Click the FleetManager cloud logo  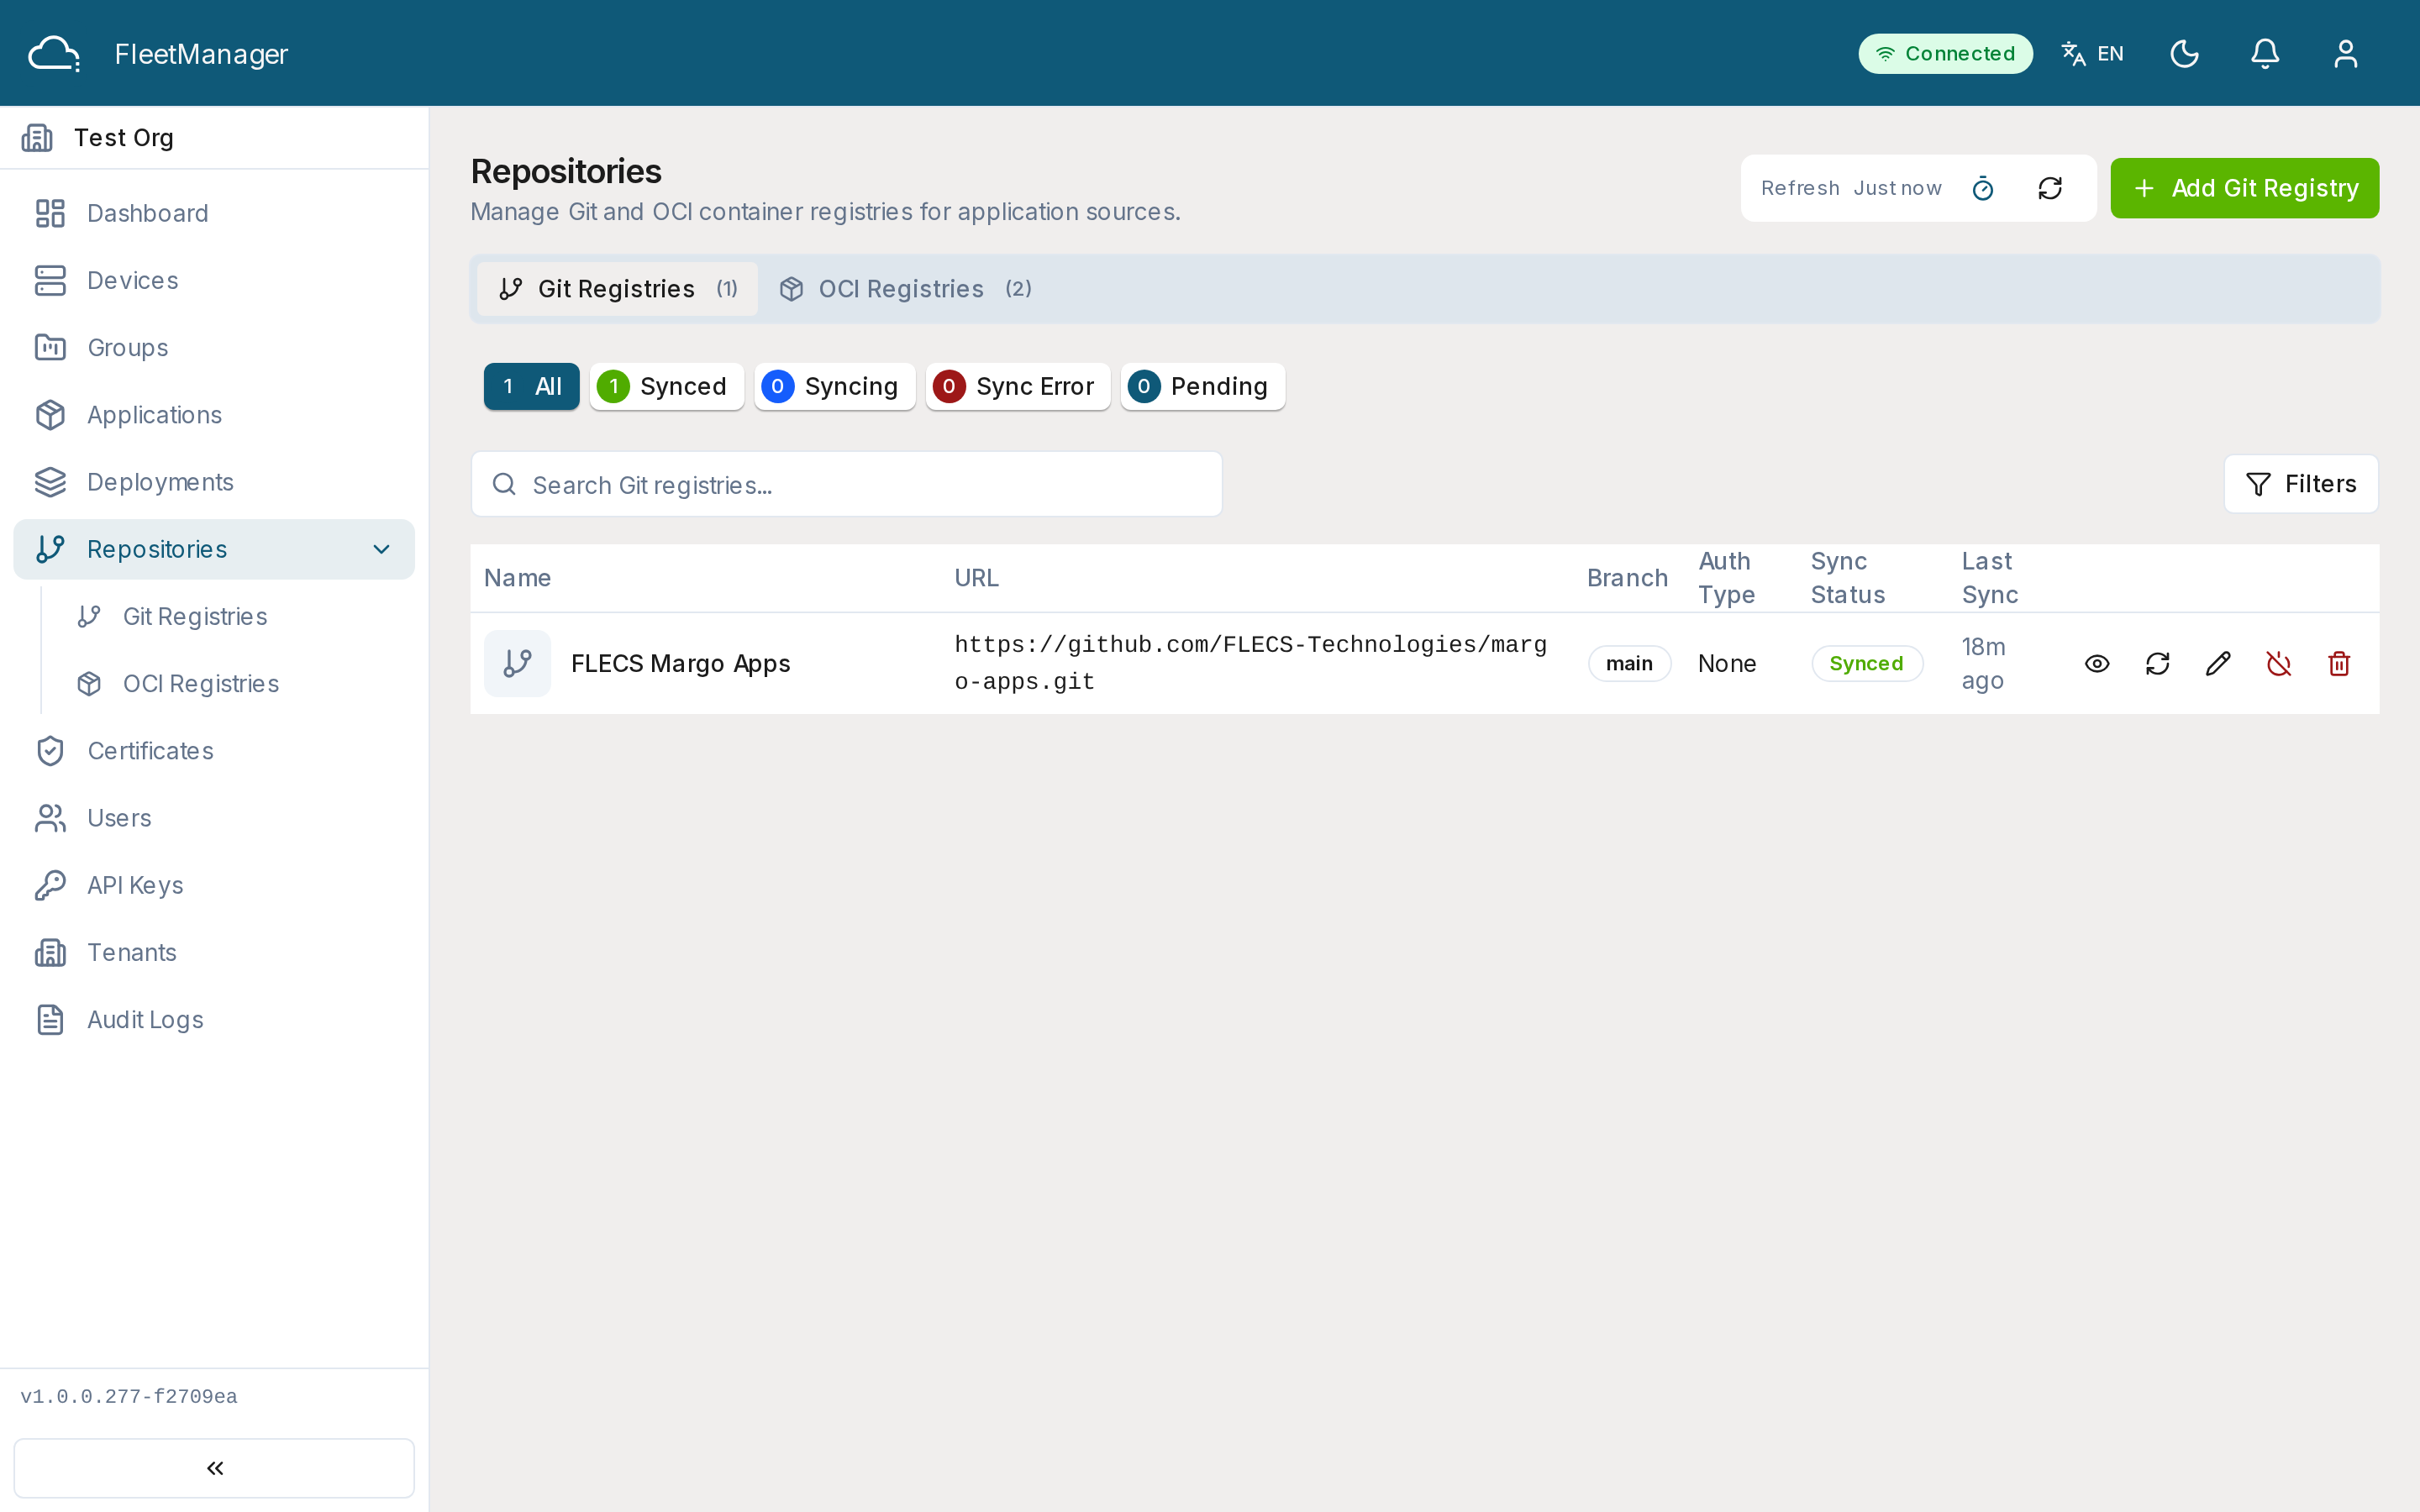(54, 54)
